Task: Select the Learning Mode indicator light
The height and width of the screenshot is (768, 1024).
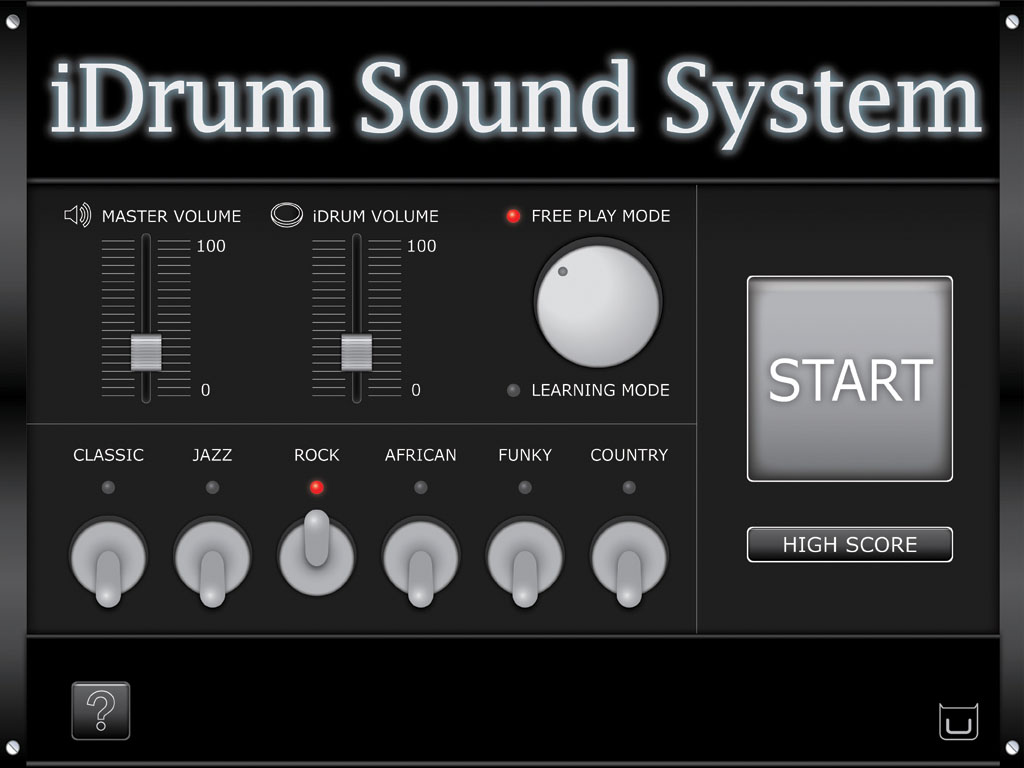Action: coord(513,391)
